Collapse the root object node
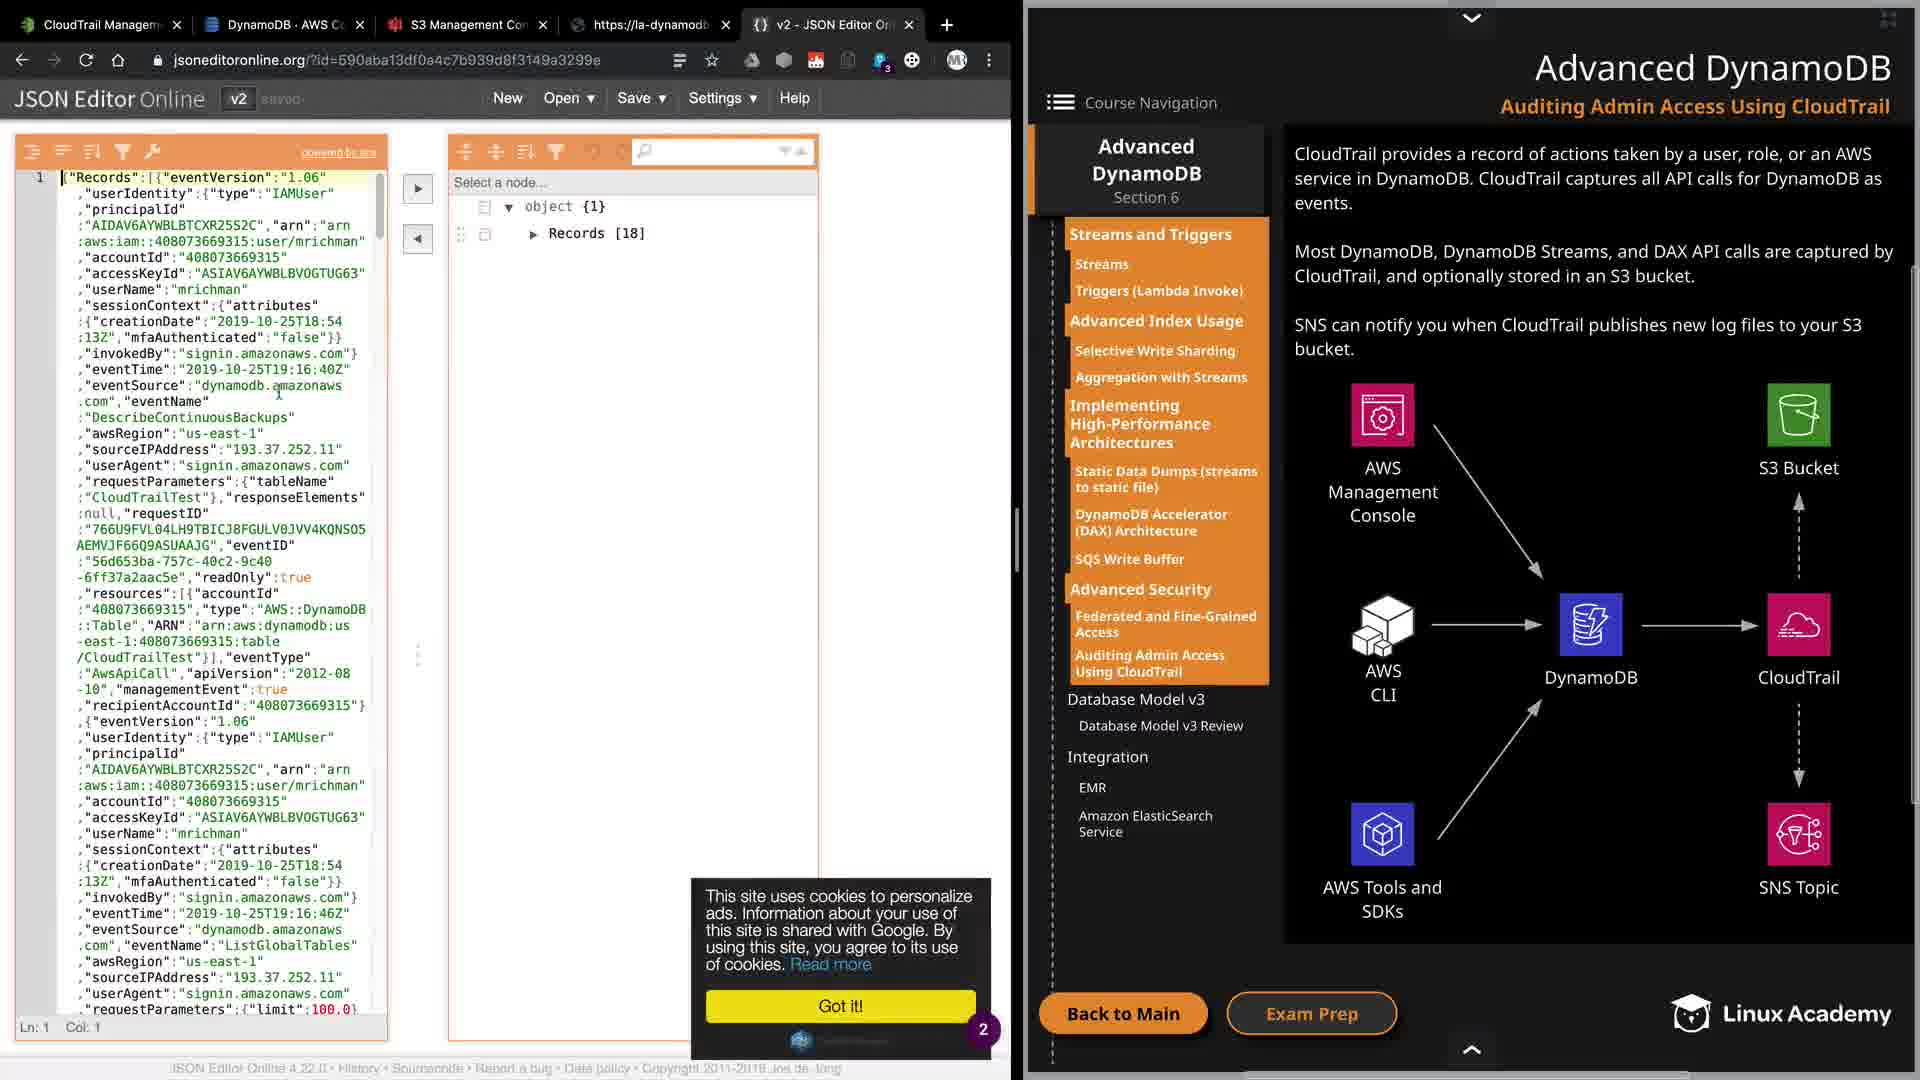 tap(509, 207)
